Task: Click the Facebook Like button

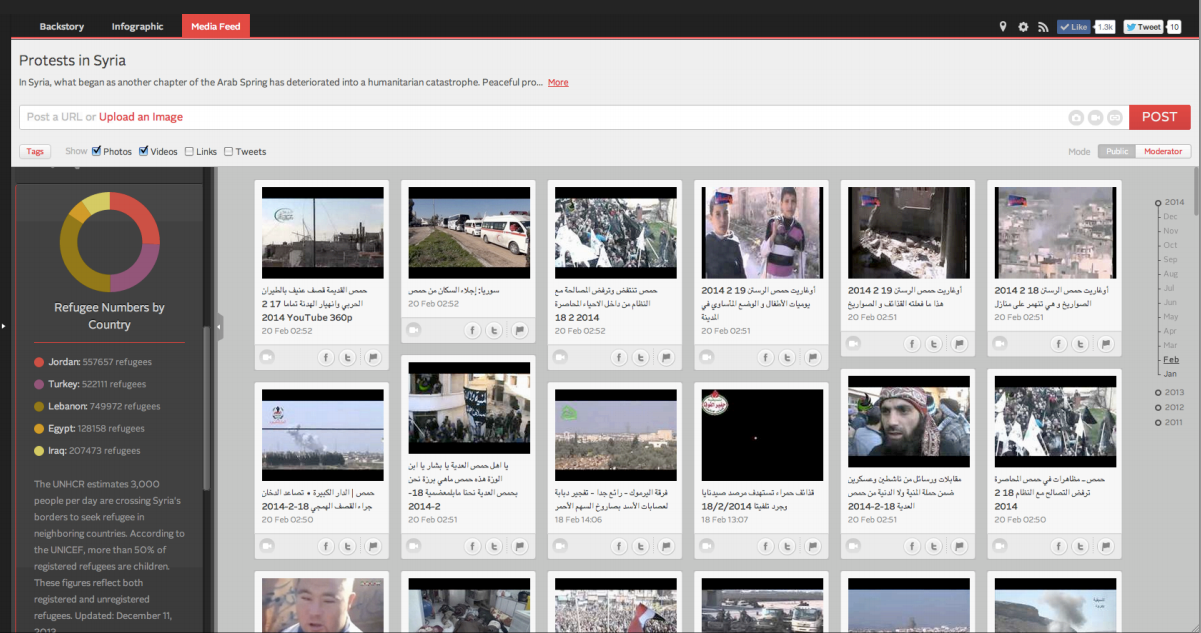Action: [x=1074, y=27]
